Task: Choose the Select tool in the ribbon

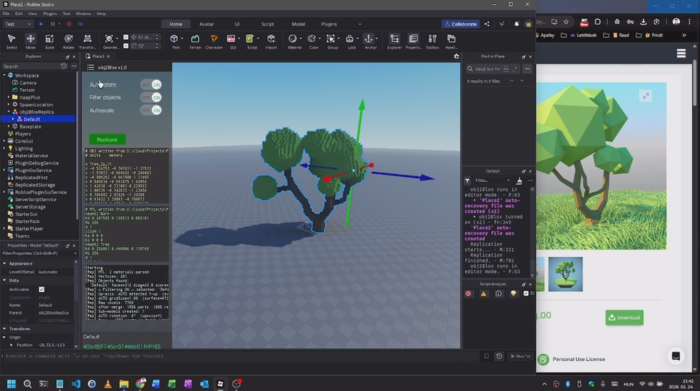Action: [x=12, y=41]
